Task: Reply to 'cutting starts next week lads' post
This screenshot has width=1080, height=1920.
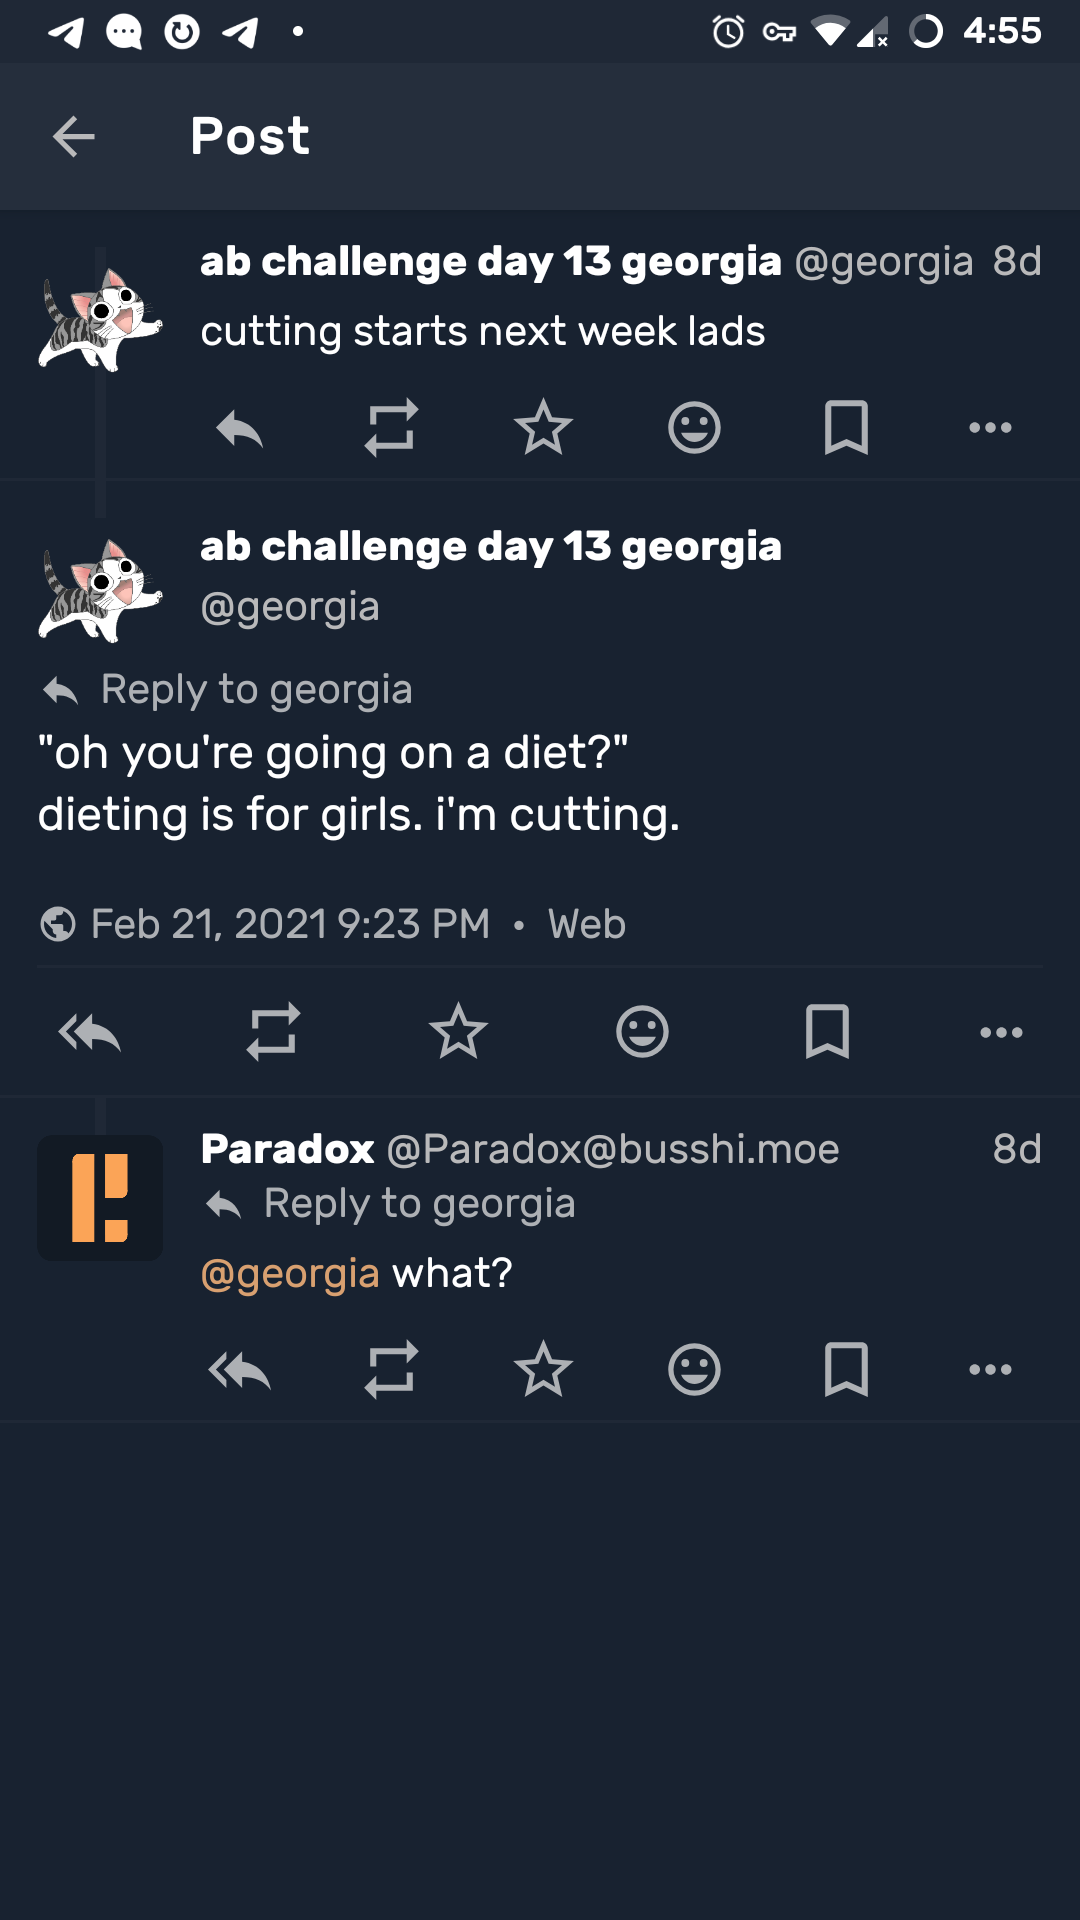Action: pos(240,429)
